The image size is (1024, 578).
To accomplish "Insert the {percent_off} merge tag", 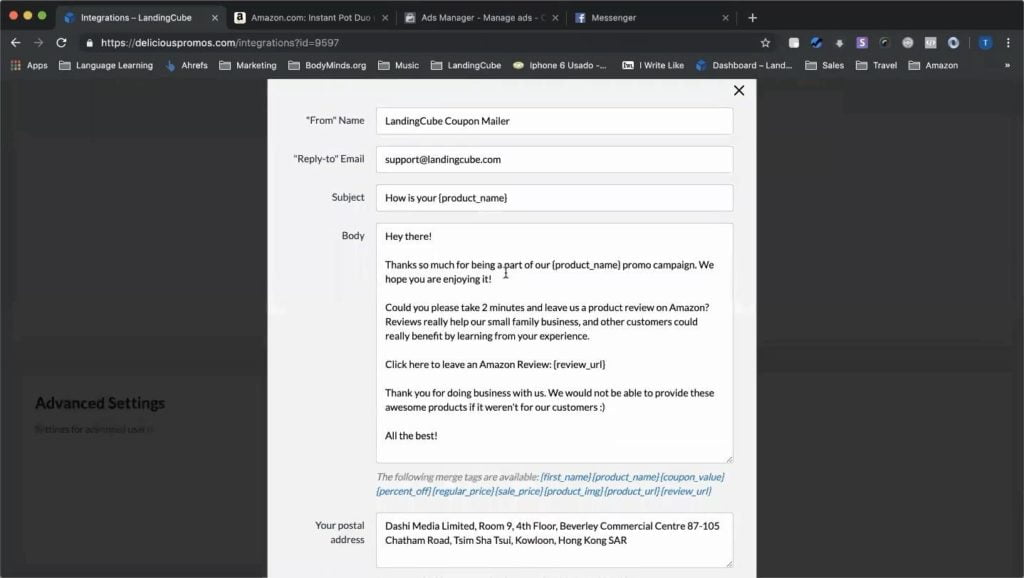I will tap(403, 491).
